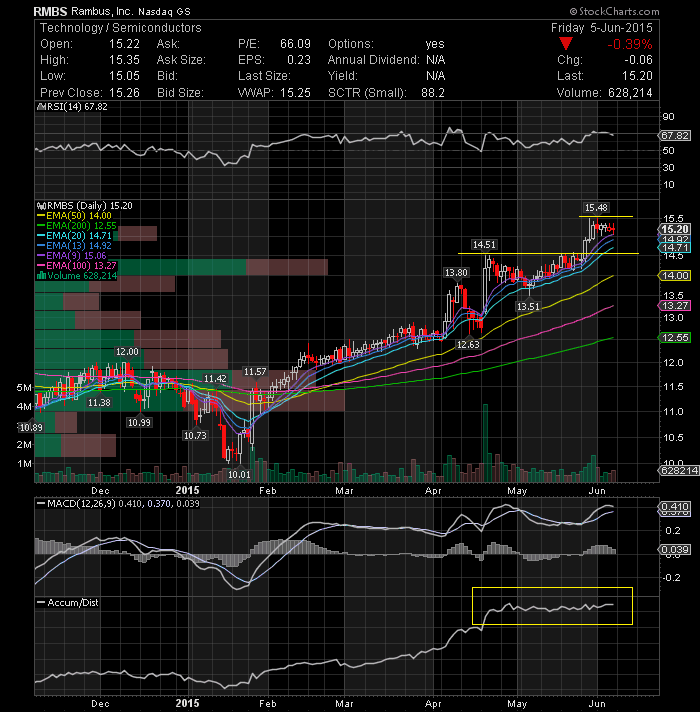Click the 12.63 low price label
700x712 pixels.
point(468,345)
